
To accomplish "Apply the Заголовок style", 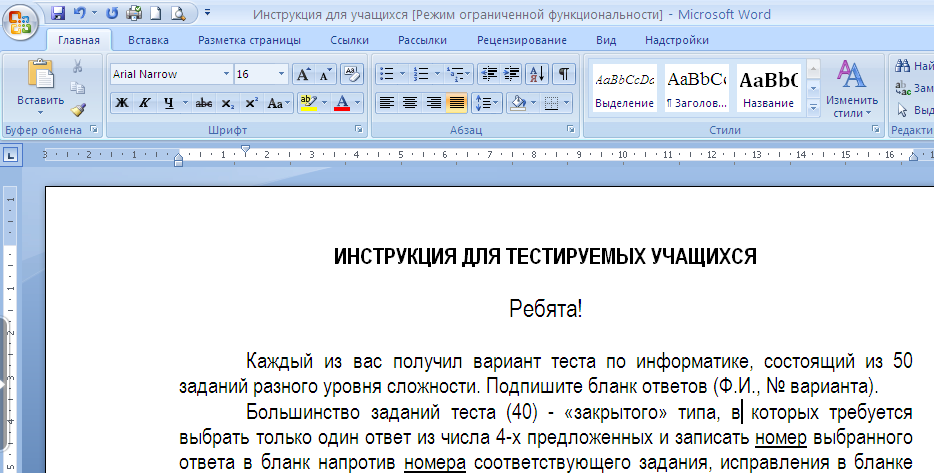I will [x=696, y=88].
